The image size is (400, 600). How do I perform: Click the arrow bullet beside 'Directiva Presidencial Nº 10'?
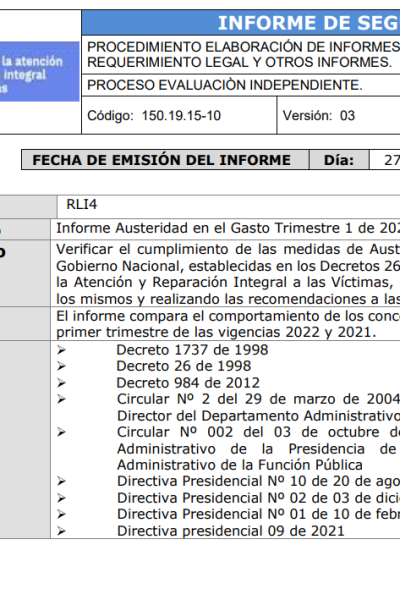pyautogui.click(x=61, y=481)
